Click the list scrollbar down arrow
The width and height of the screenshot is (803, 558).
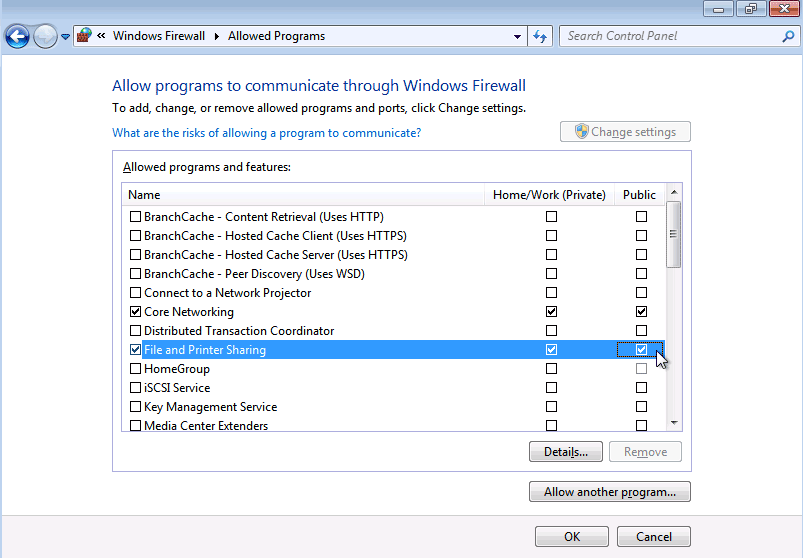click(x=673, y=423)
